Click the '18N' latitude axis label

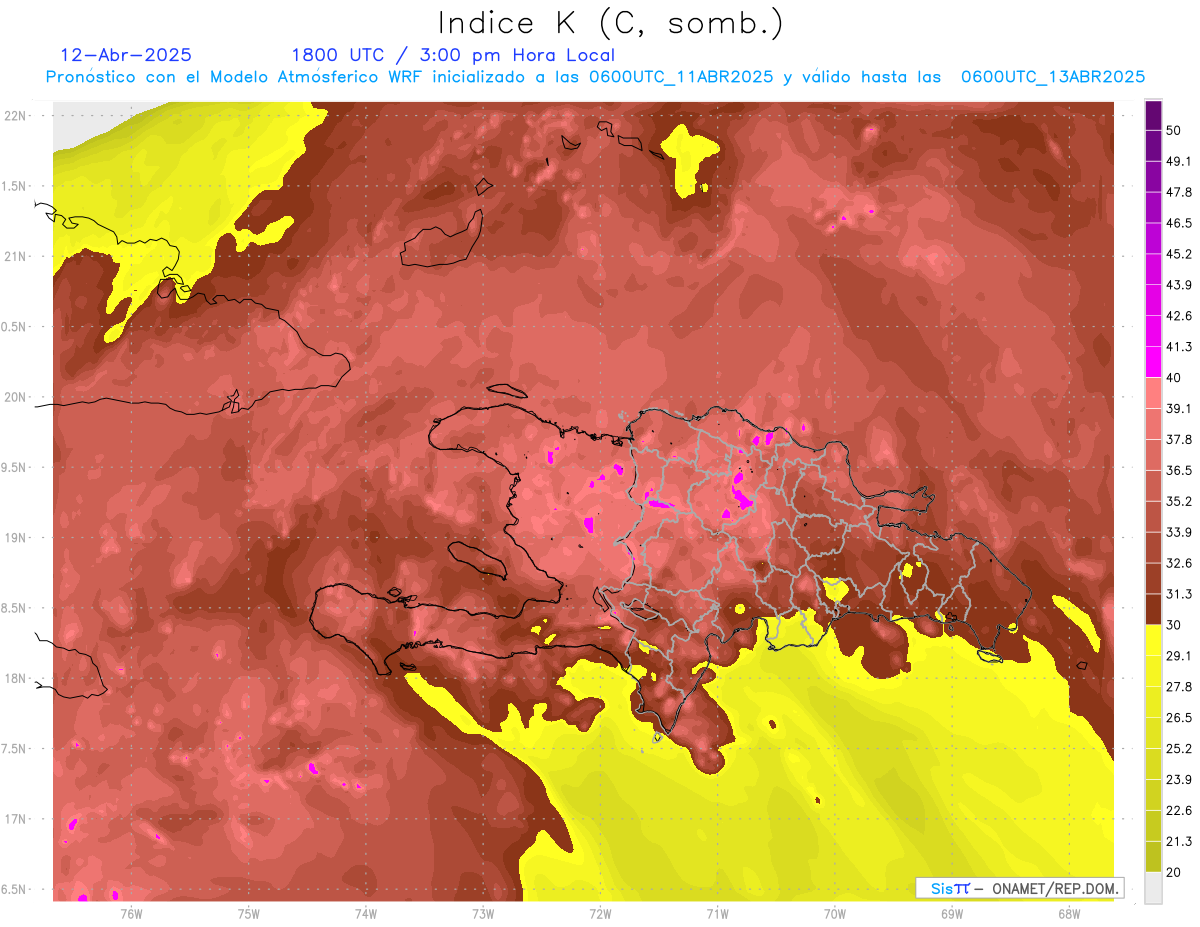[x=16, y=678]
